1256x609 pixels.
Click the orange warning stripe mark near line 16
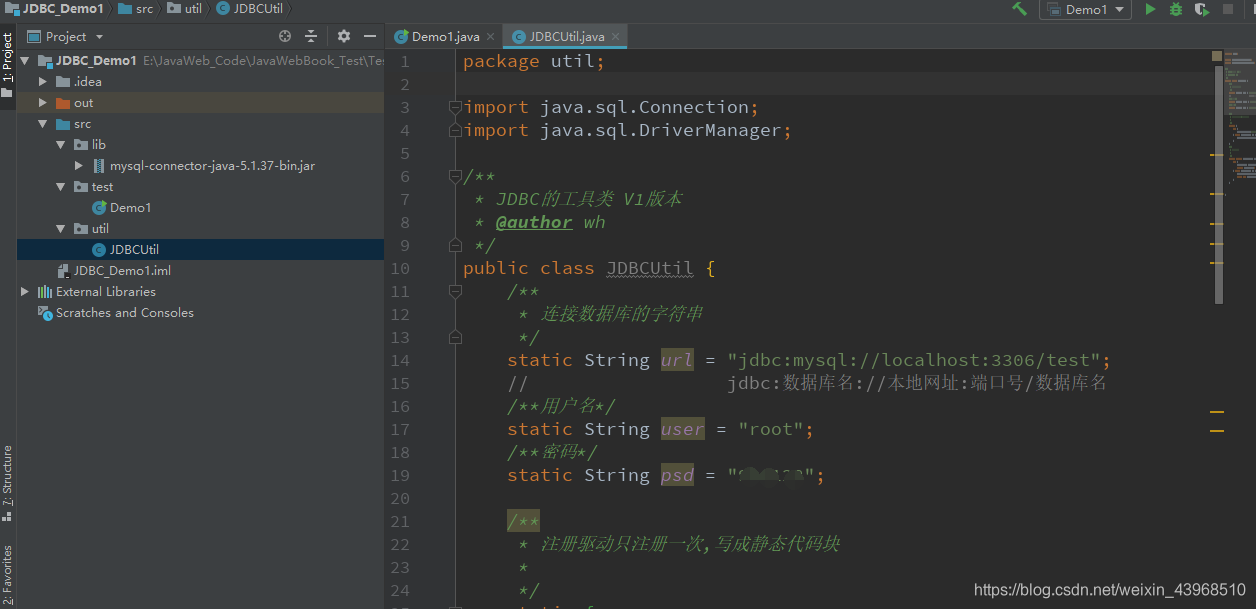click(x=1217, y=411)
